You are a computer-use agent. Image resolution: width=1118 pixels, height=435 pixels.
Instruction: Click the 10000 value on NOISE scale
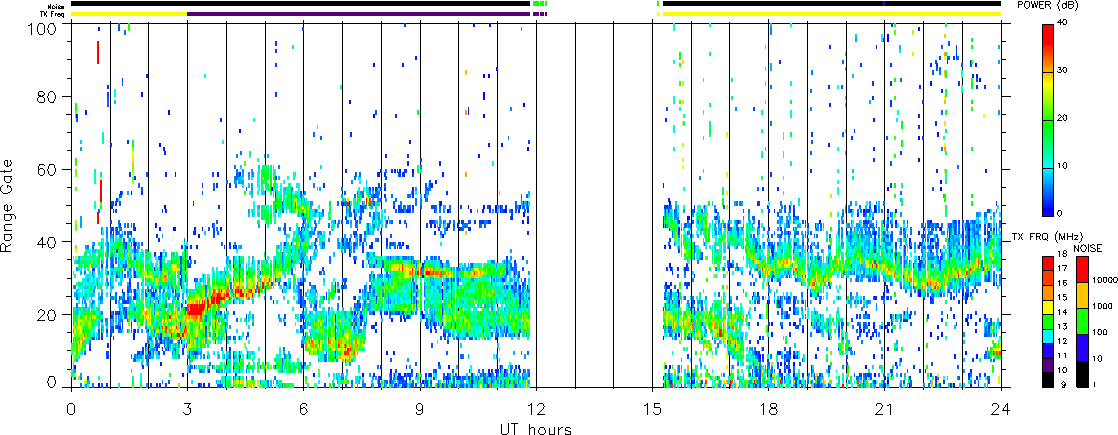tap(1105, 280)
